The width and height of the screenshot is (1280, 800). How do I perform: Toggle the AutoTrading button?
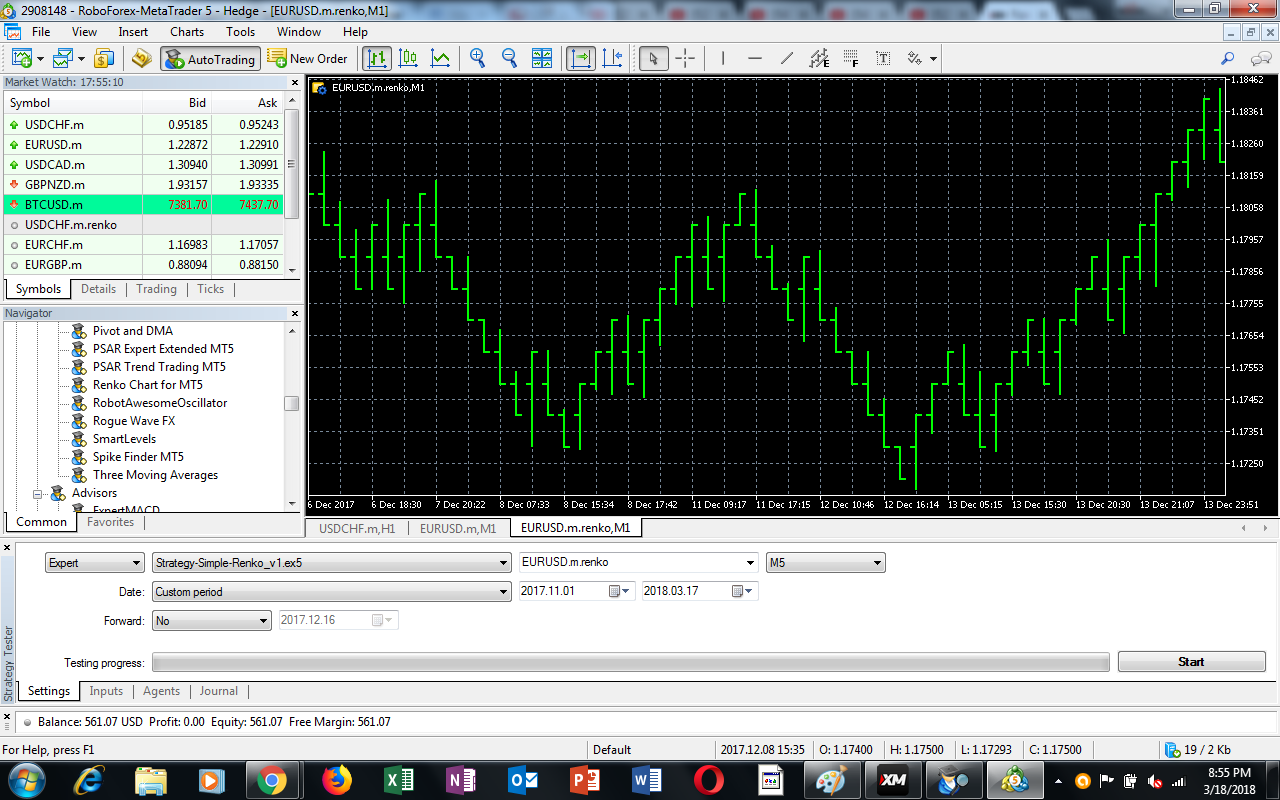(210, 59)
